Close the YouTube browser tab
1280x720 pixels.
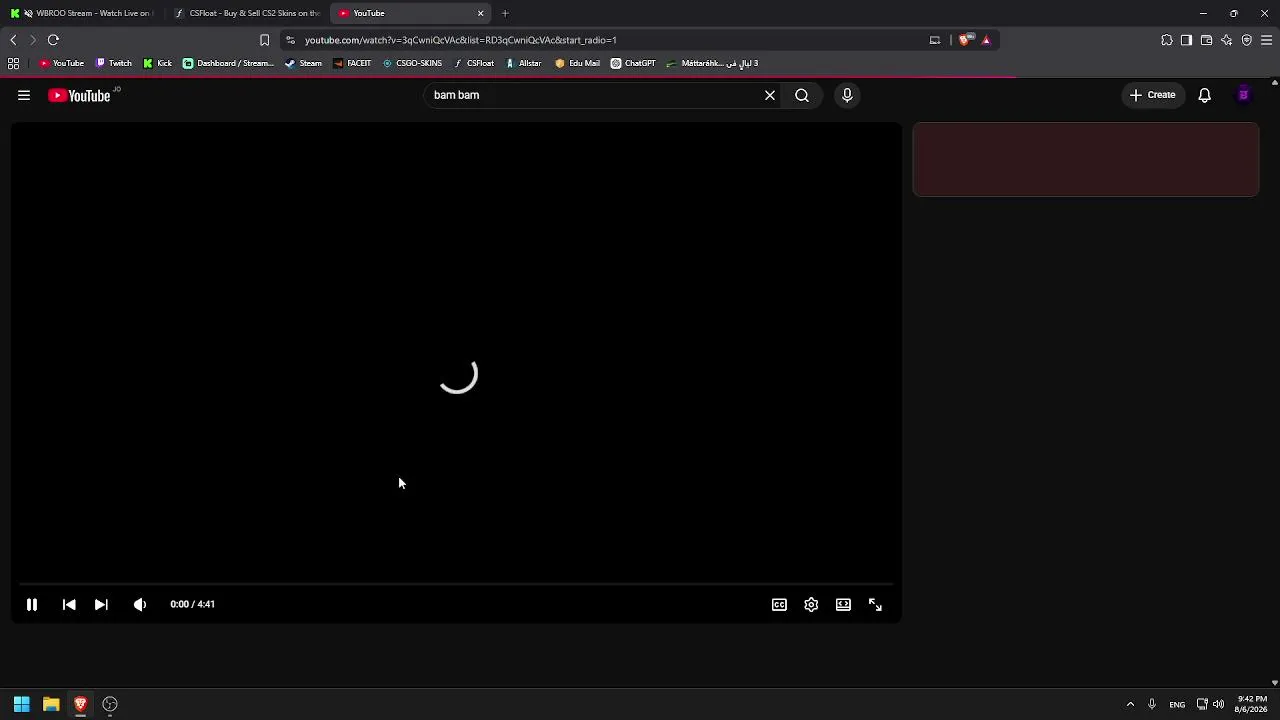(x=481, y=13)
